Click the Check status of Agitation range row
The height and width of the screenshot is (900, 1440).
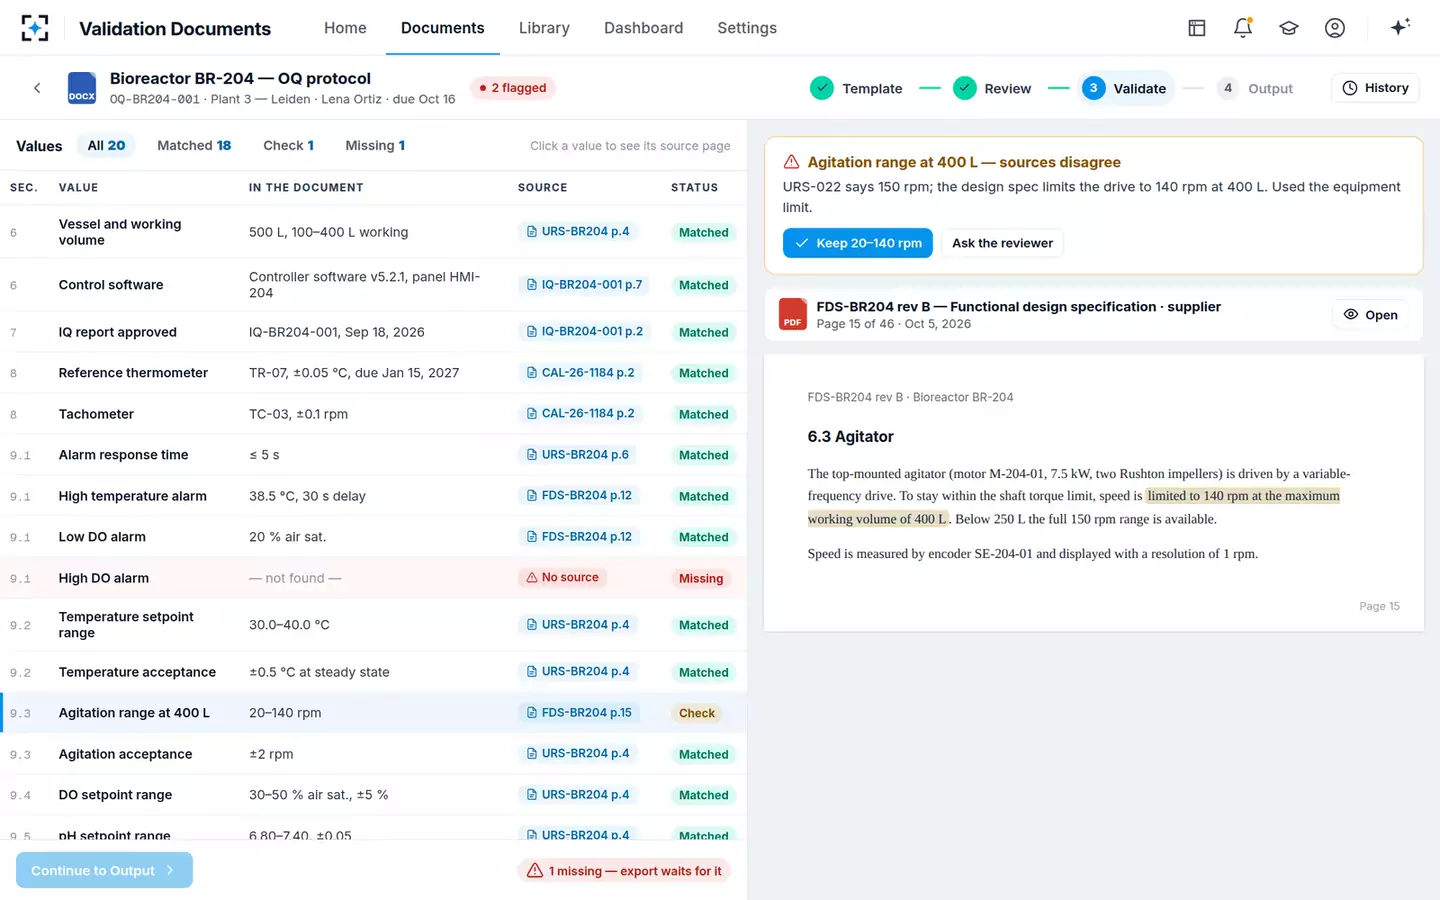(697, 713)
